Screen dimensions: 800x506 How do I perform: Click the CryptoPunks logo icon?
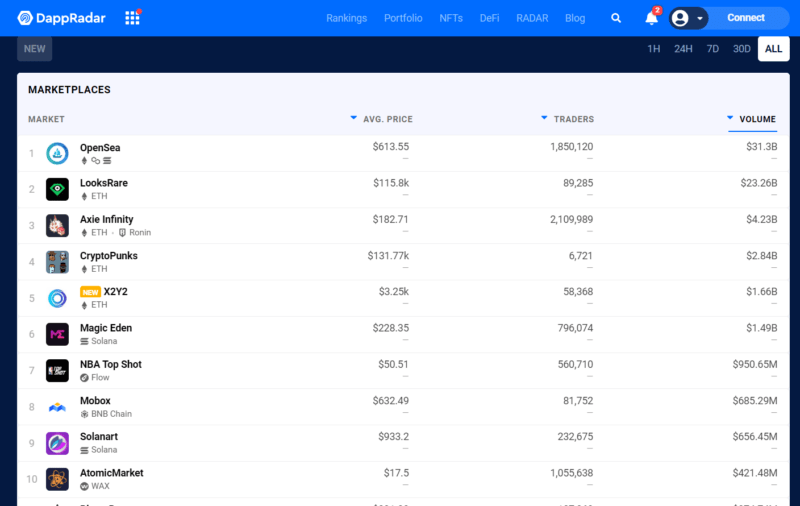tap(57, 262)
